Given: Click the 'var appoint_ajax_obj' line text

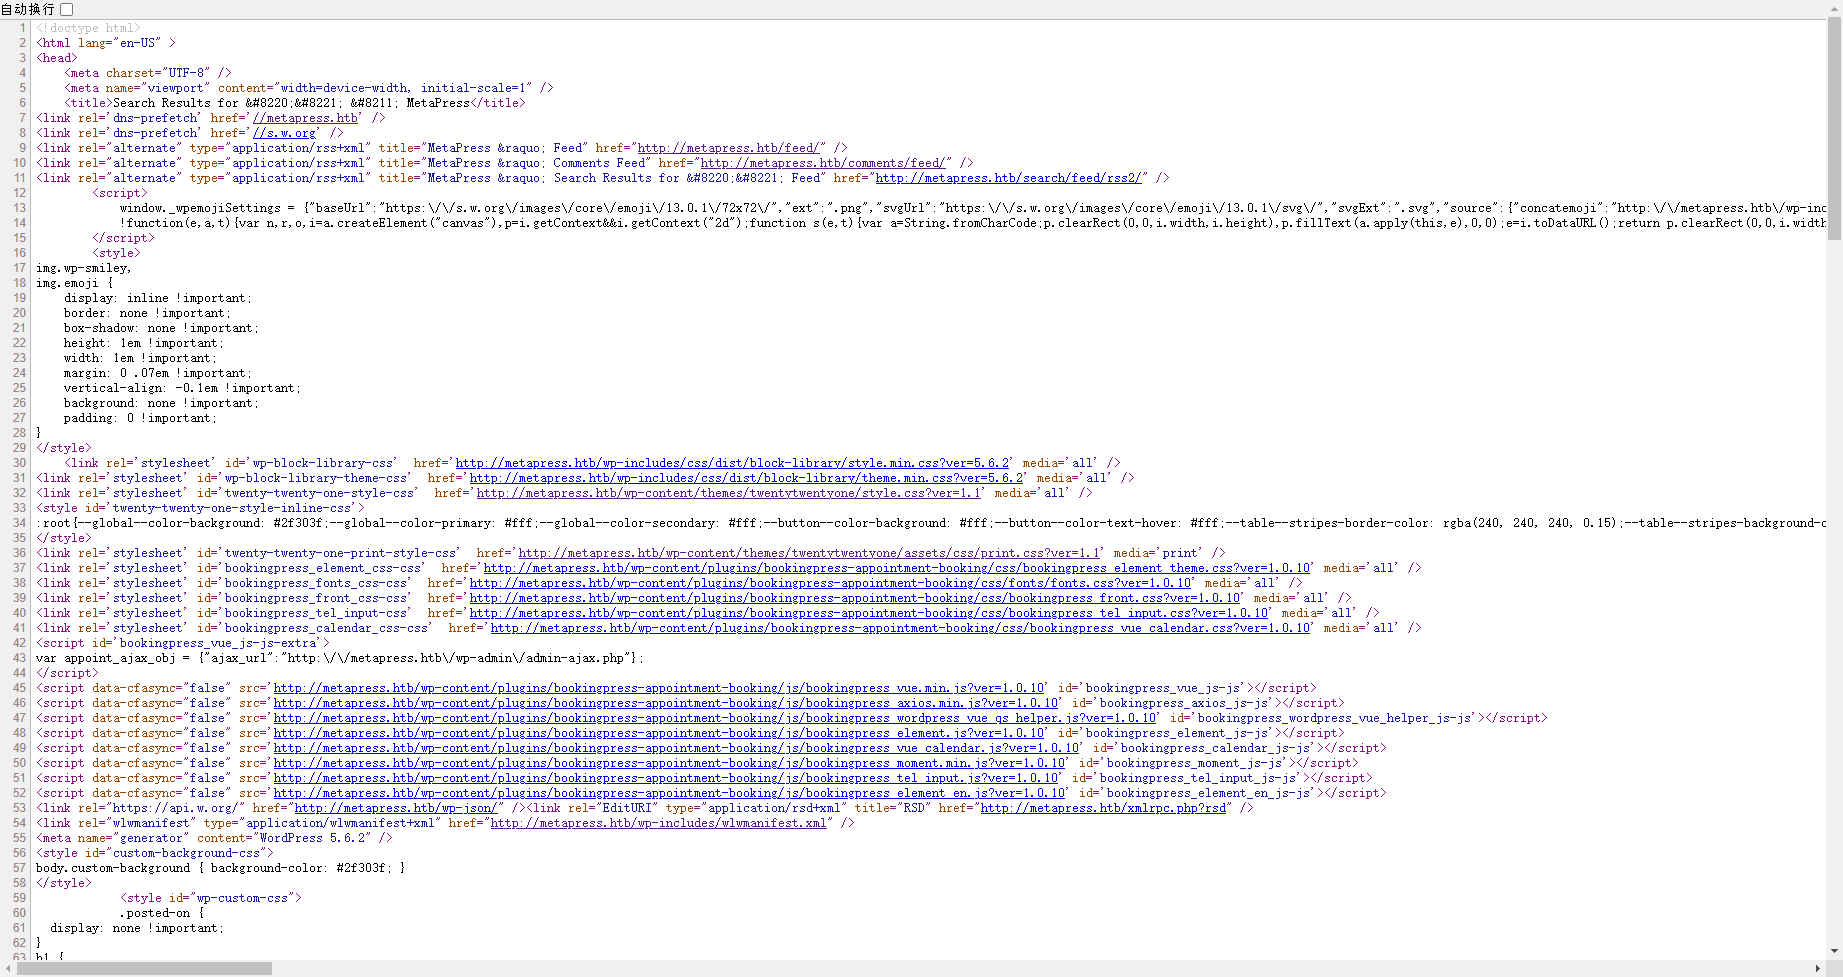Looking at the screenshot, I should tap(340, 658).
